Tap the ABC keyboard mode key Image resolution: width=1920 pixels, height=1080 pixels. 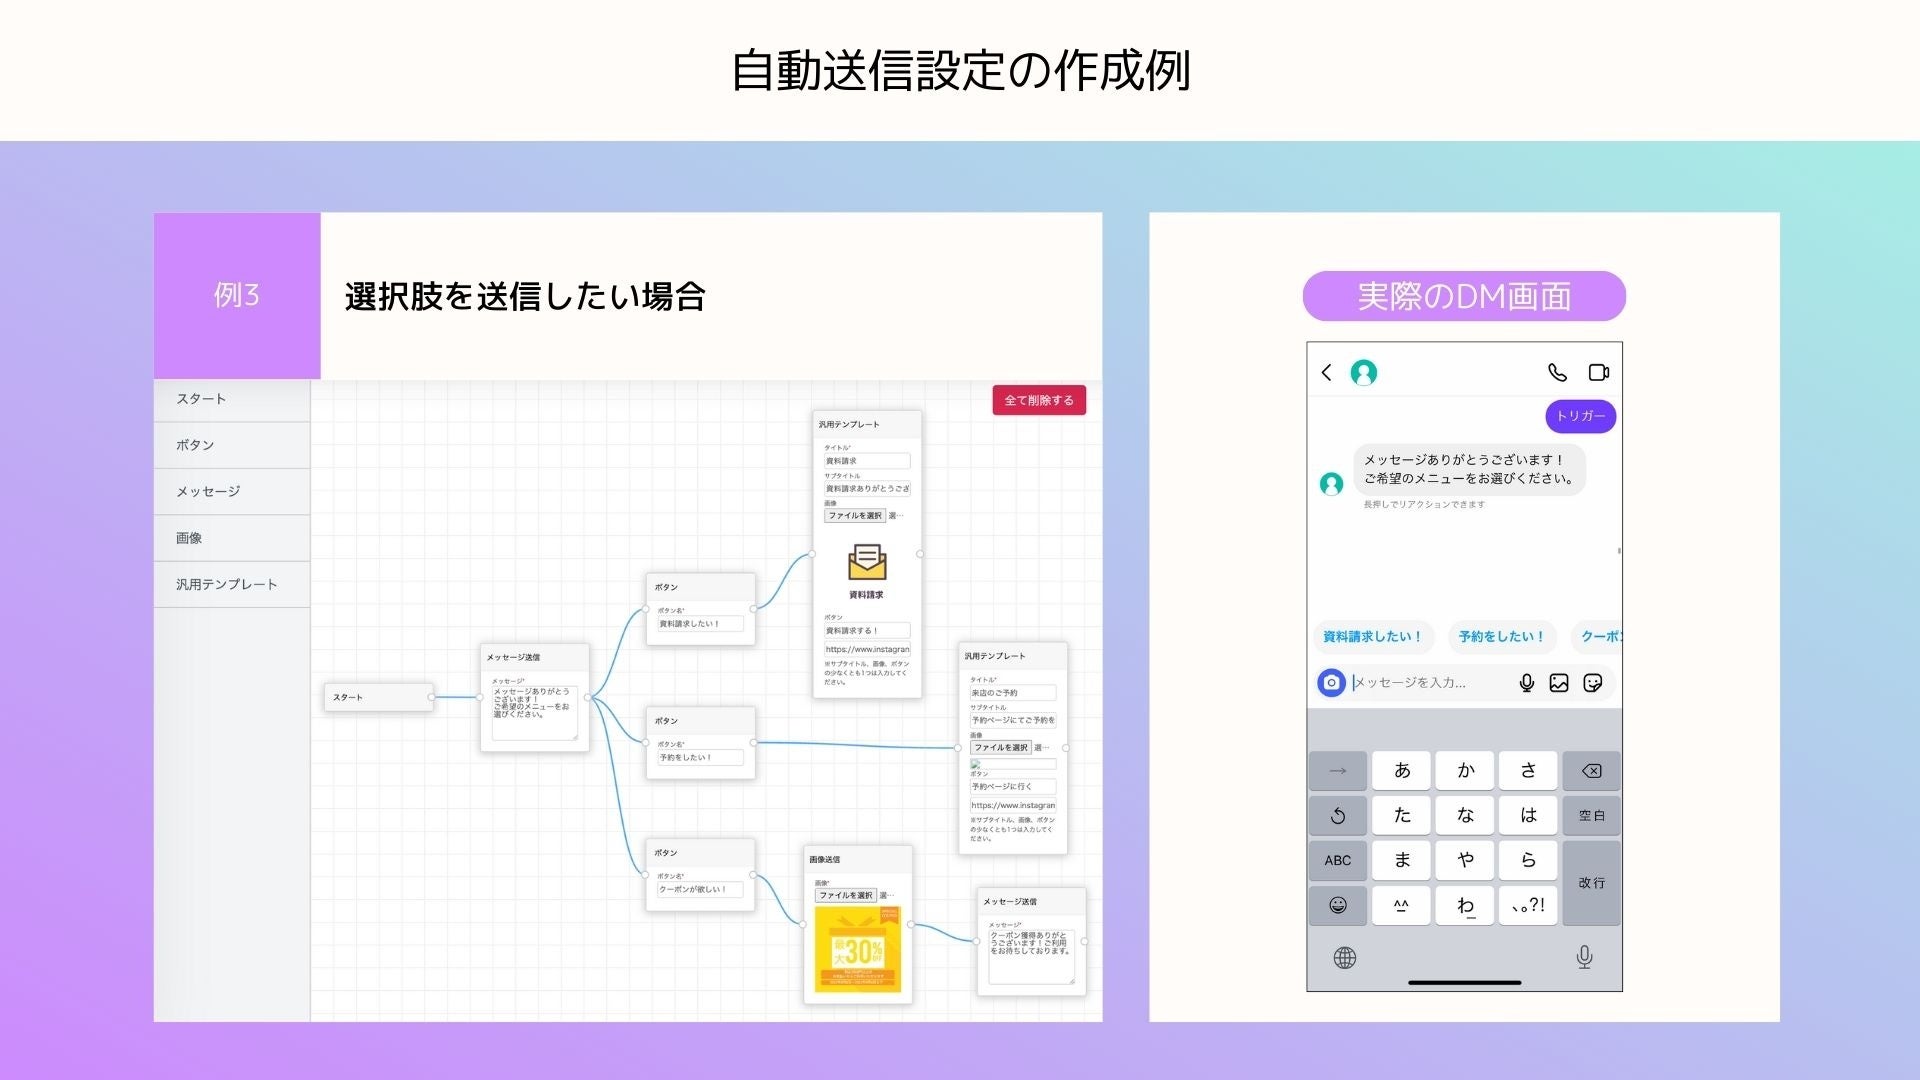click(1337, 860)
